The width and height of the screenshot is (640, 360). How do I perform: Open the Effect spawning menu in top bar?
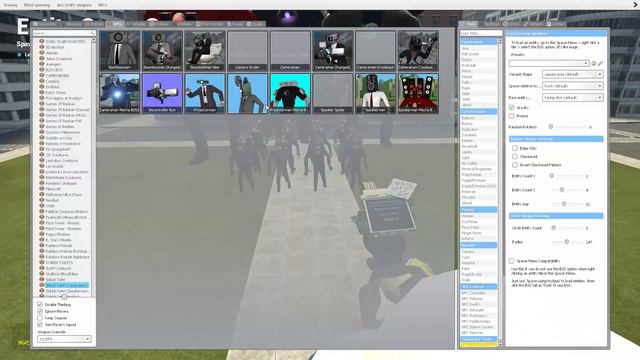click(x=37, y=5)
